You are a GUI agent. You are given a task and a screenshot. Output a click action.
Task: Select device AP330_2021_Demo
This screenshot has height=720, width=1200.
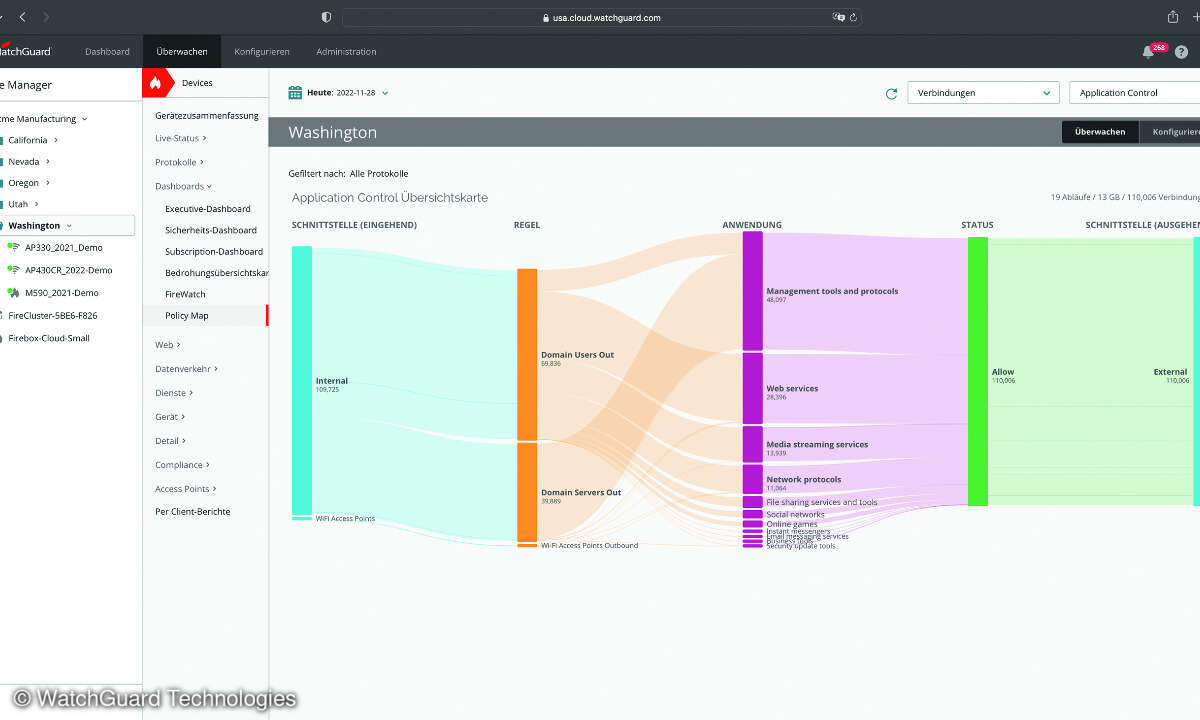pyautogui.click(x=63, y=247)
